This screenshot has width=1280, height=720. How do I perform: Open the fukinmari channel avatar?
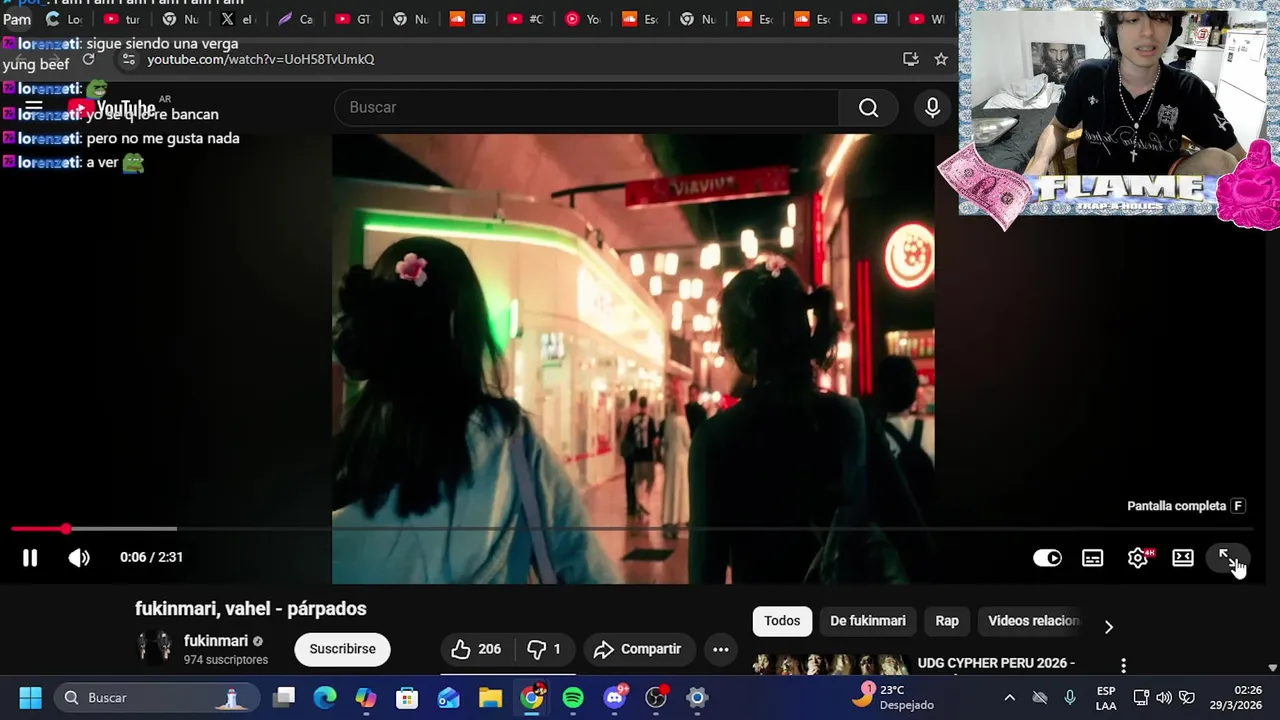pyautogui.click(x=155, y=648)
